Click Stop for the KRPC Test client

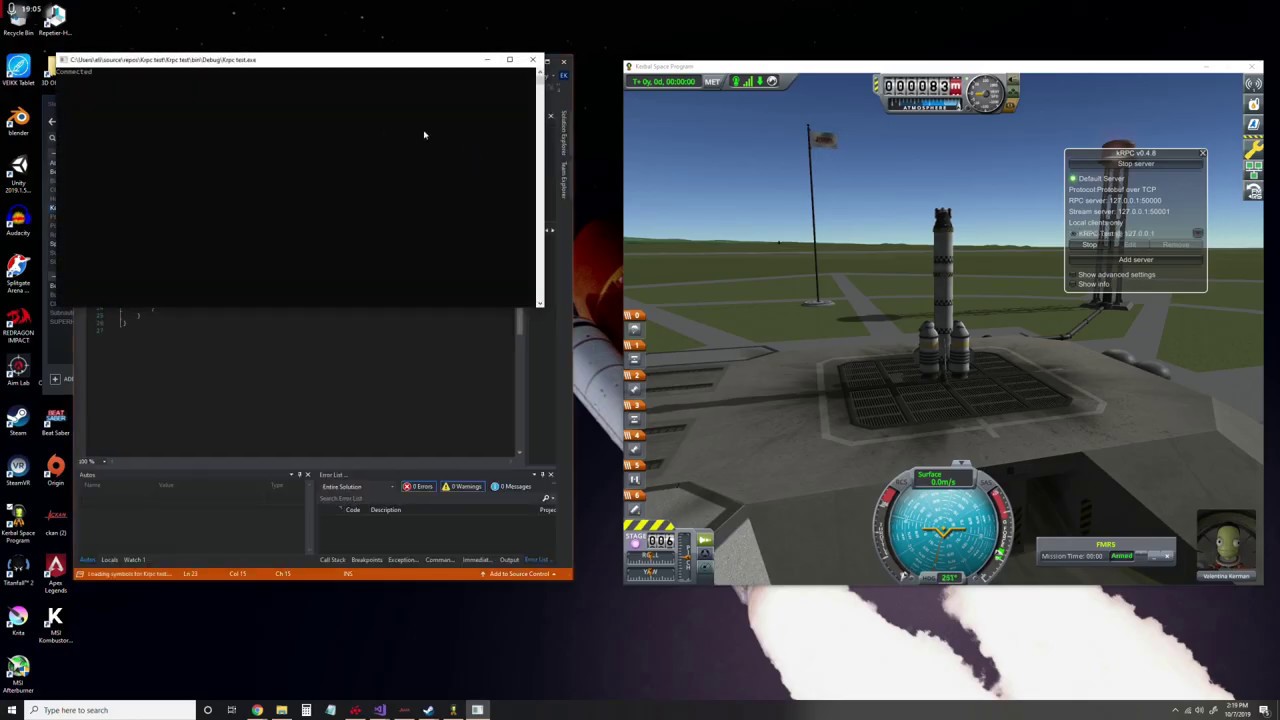[1089, 244]
